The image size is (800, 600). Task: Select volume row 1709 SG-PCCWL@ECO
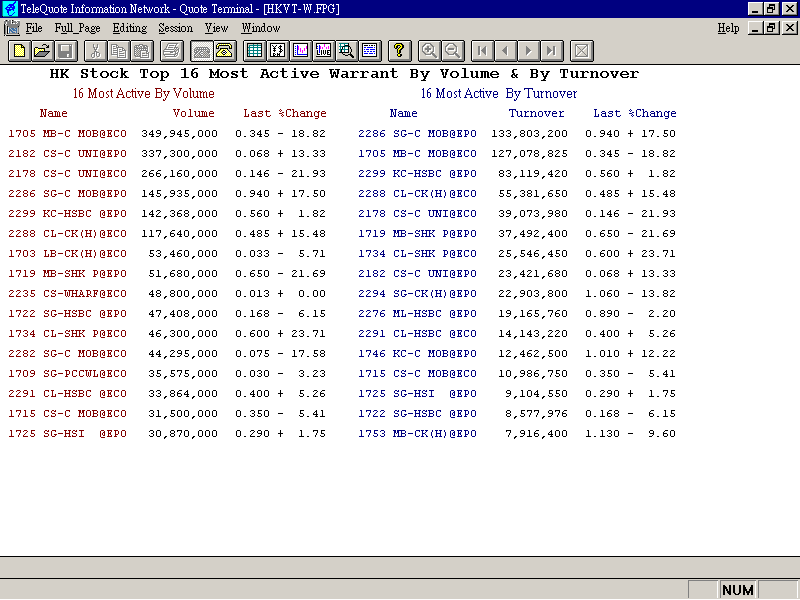pyautogui.click(x=167, y=373)
